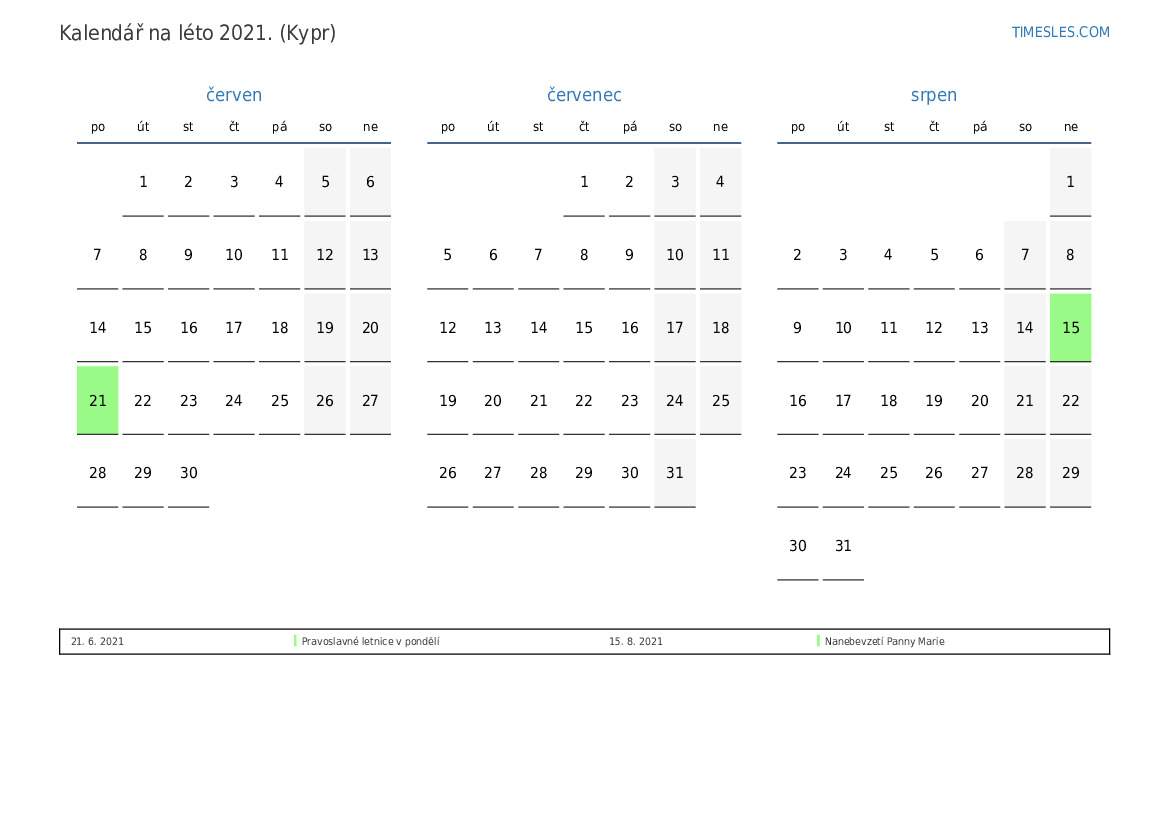Viewport: 1169px width, 827px height.
Task: Click highlighted June 21 holiday cell
Action: click(98, 400)
